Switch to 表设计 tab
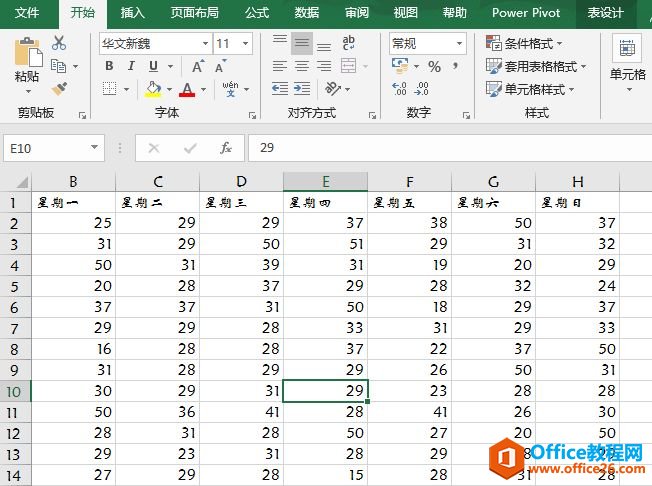Viewport: 652px width, 486px height. point(605,13)
